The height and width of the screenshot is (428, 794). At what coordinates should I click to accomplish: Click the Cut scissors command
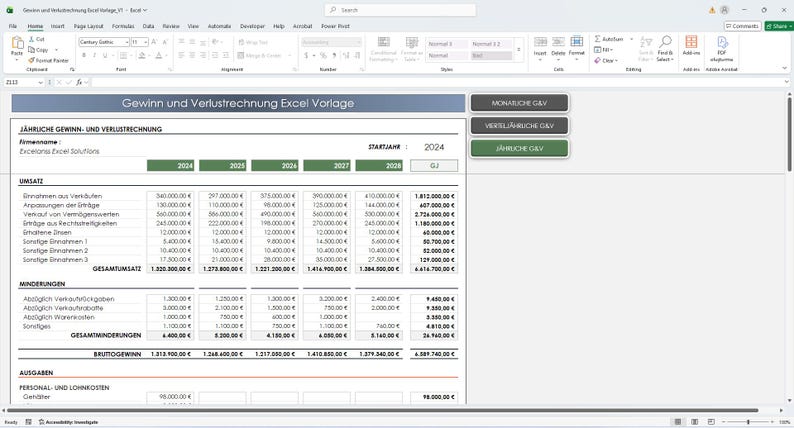[36, 40]
